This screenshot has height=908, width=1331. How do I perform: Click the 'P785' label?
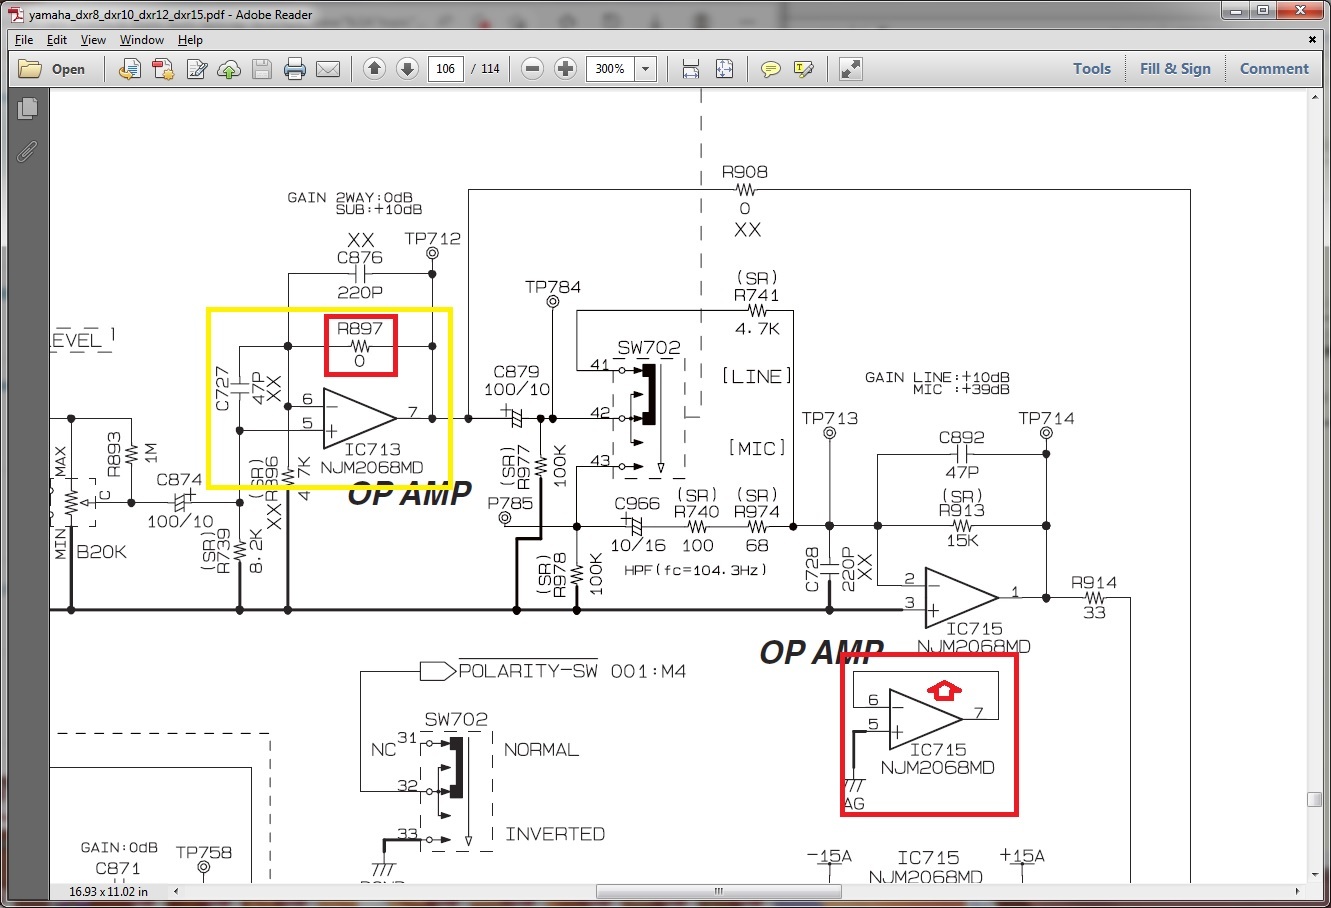pos(510,503)
